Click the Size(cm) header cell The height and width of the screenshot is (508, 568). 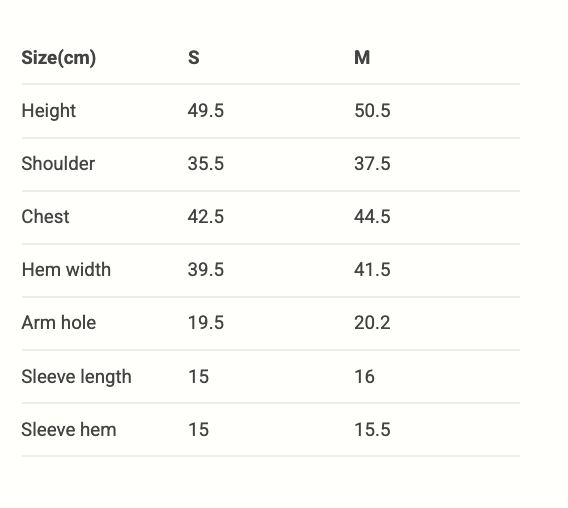(x=59, y=58)
